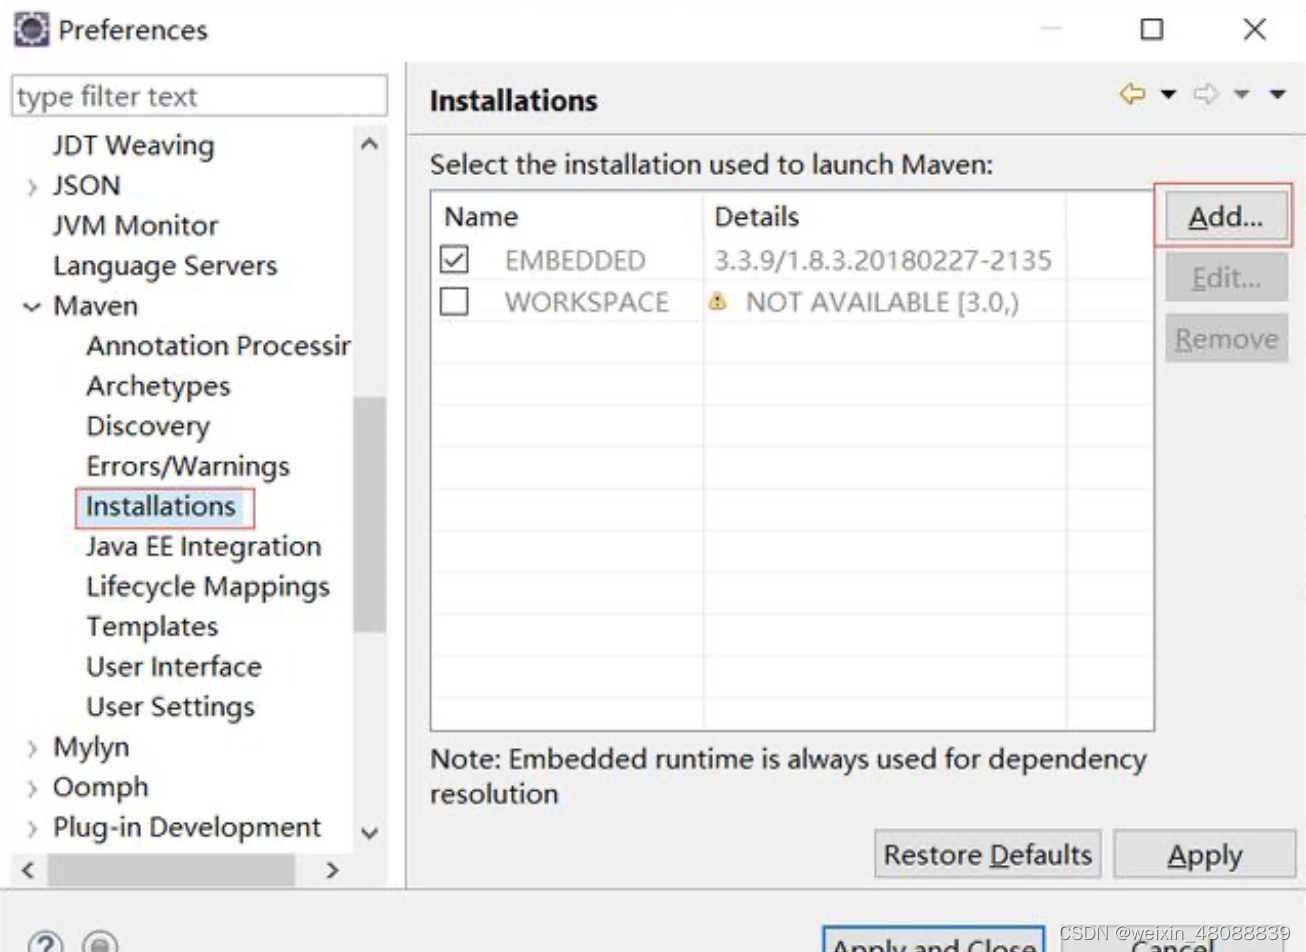Select Installations under Maven
Viewport: 1306px width, 952px height.
161,506
